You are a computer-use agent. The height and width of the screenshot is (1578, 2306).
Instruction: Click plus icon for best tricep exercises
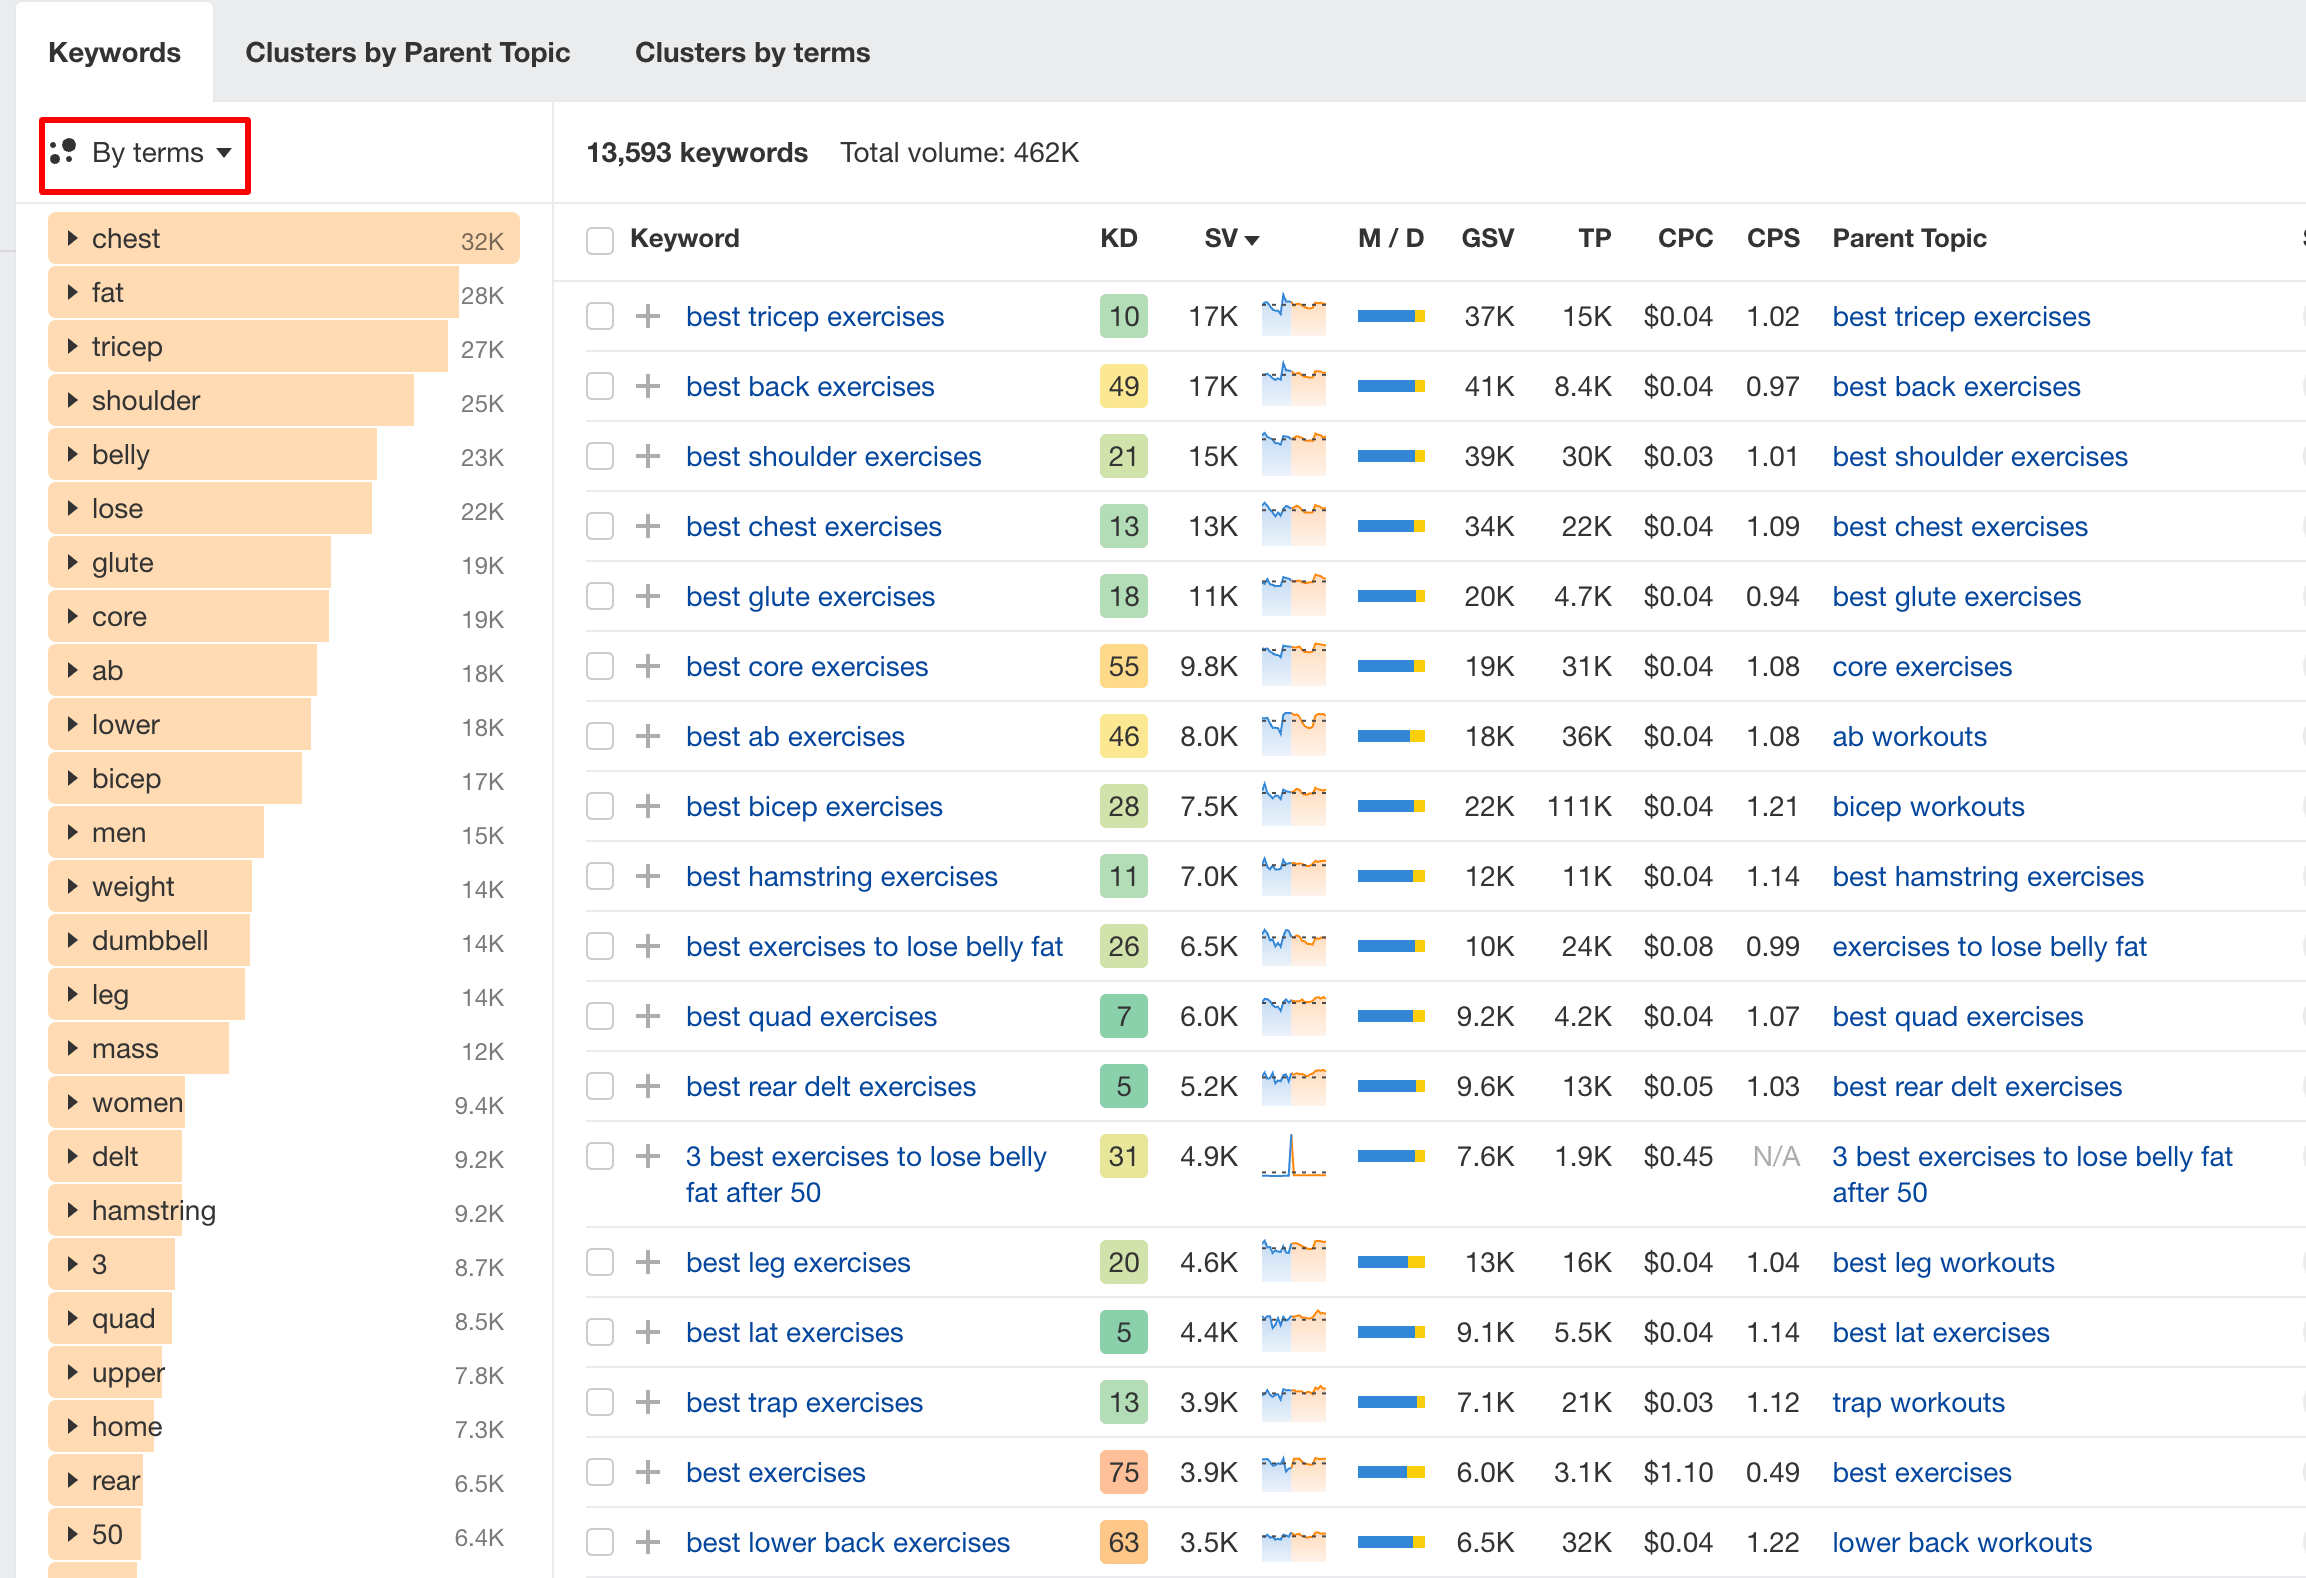click(x=648, y=317)
